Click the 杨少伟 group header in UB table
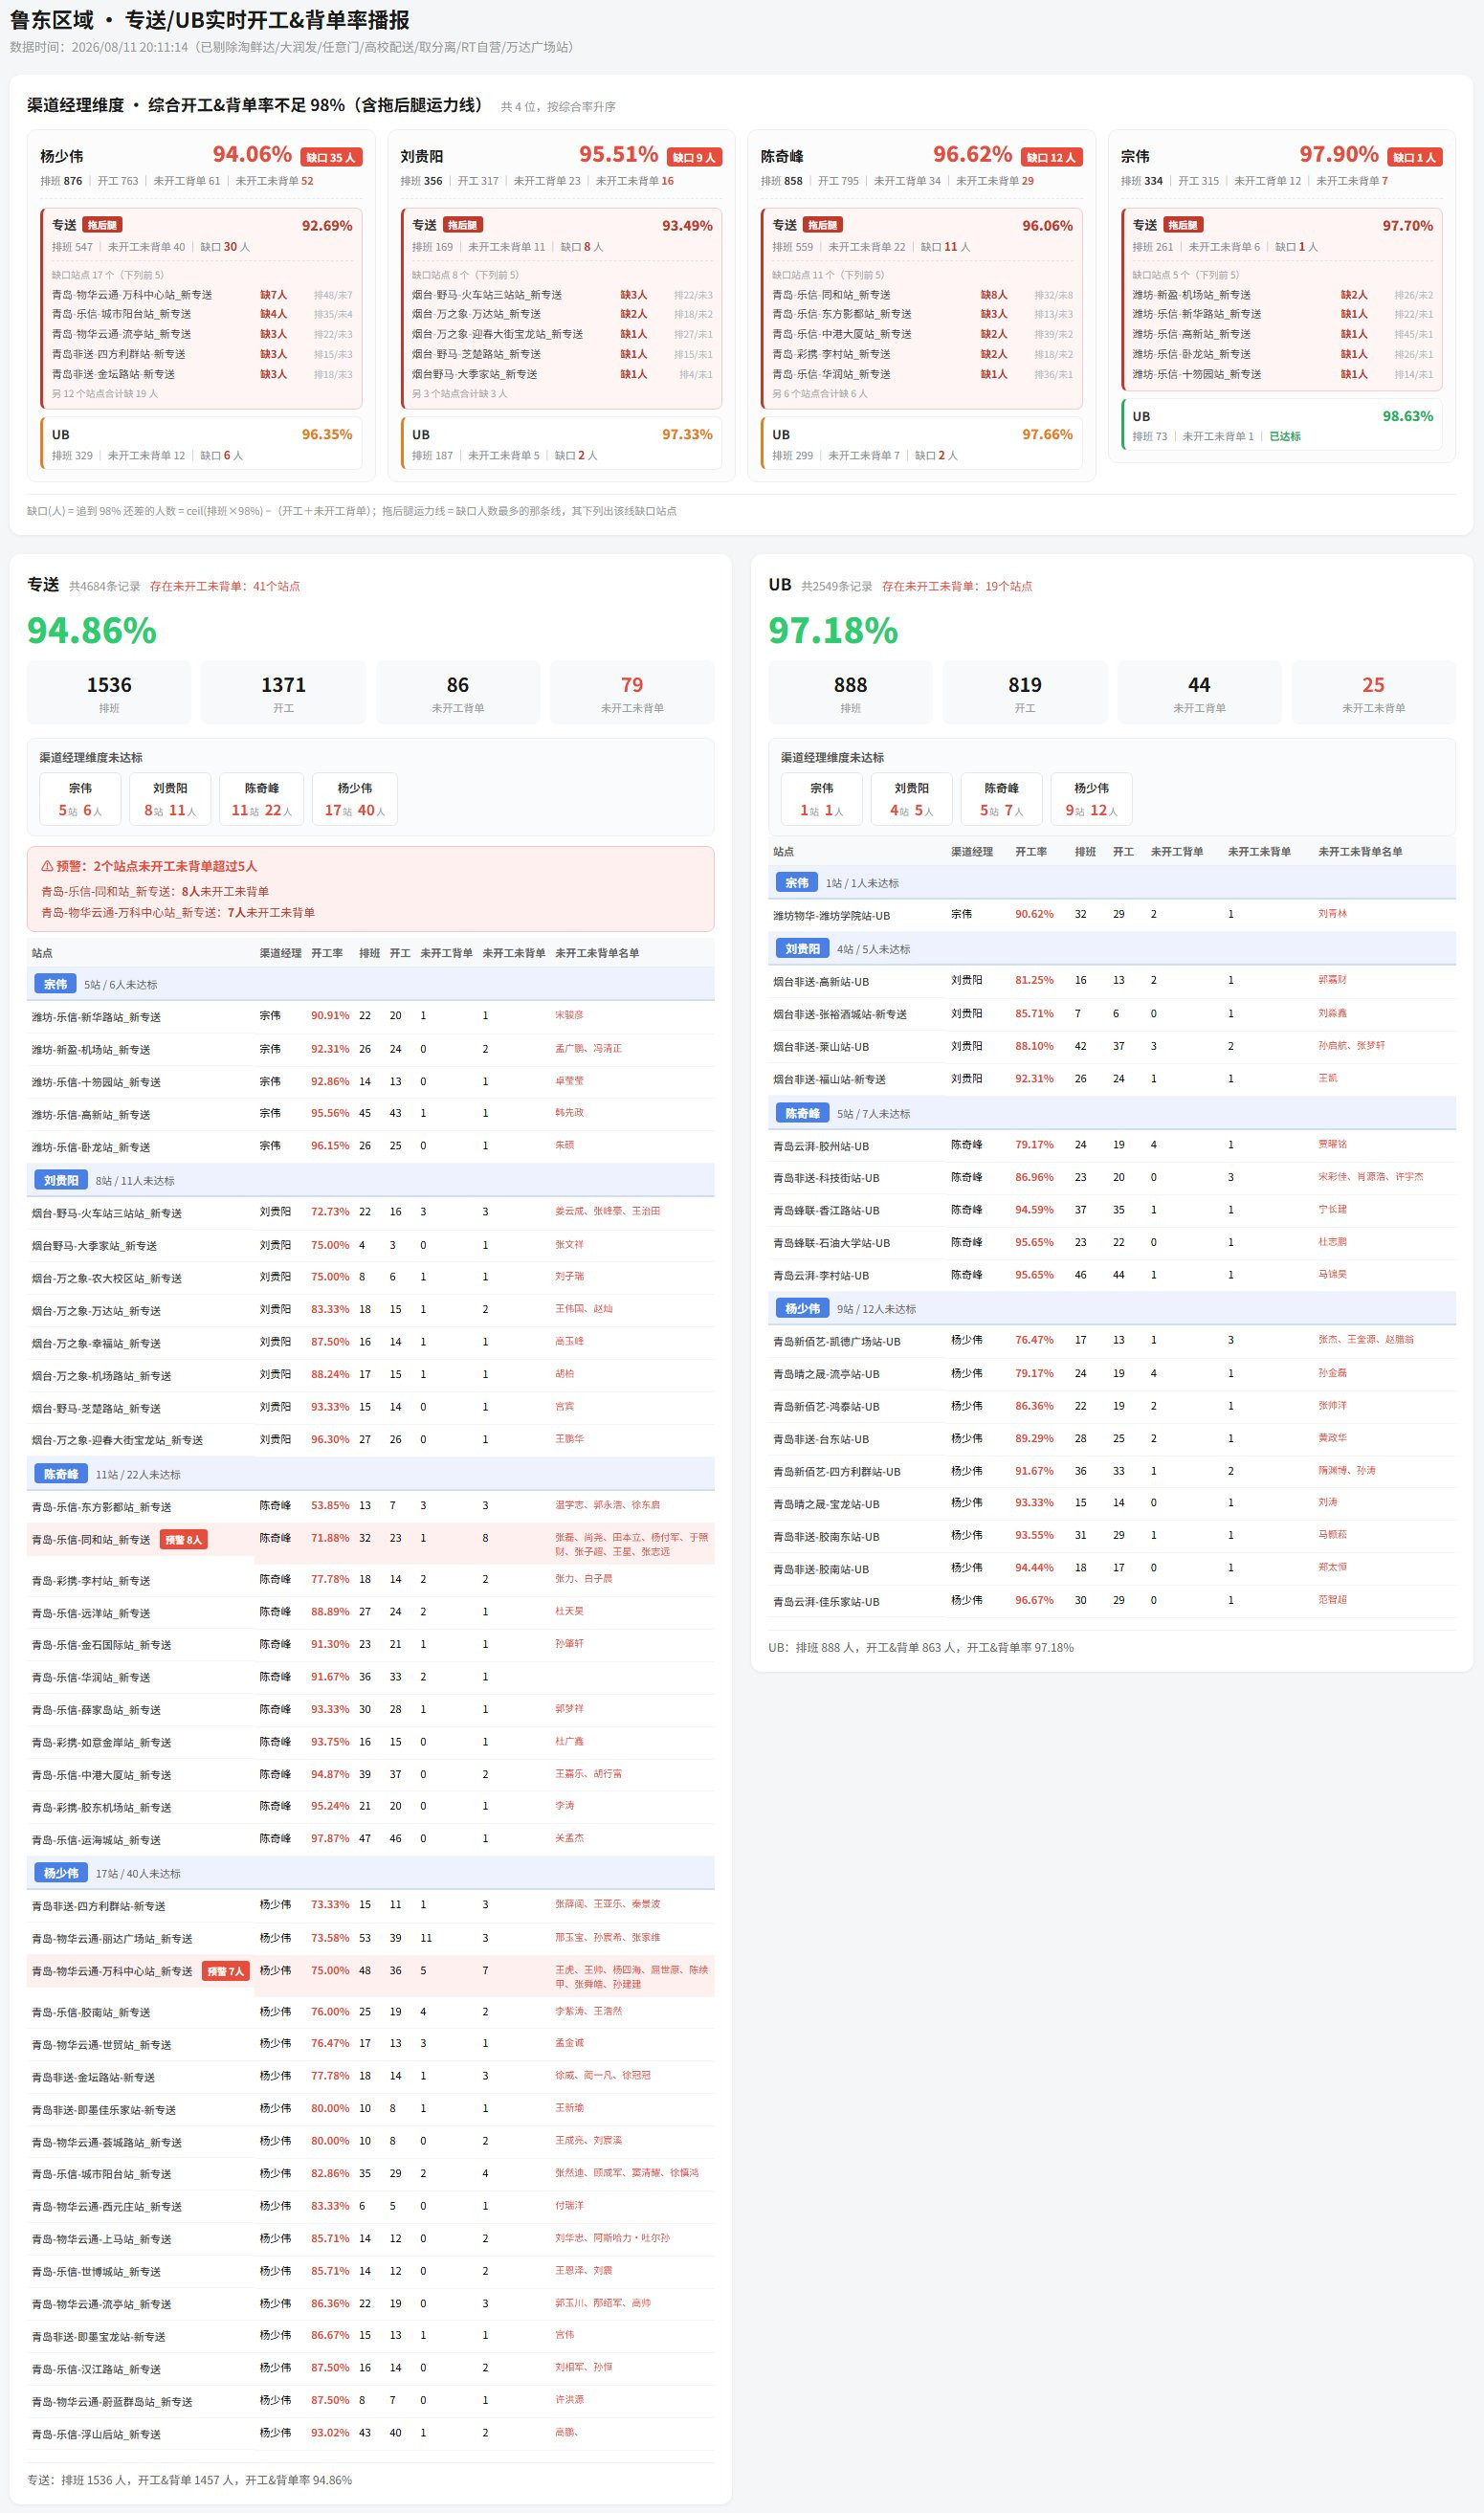The width and height of the screenshot is (1484, 2513). pyautogui.click(x=1112, y=1308)
